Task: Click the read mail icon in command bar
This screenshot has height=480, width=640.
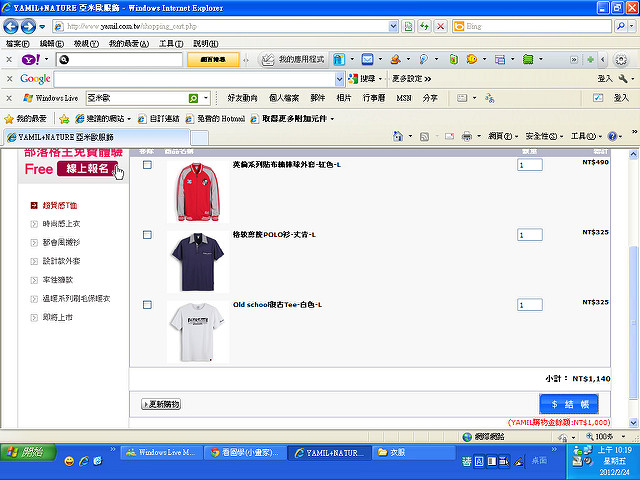Action: [449, 136]
